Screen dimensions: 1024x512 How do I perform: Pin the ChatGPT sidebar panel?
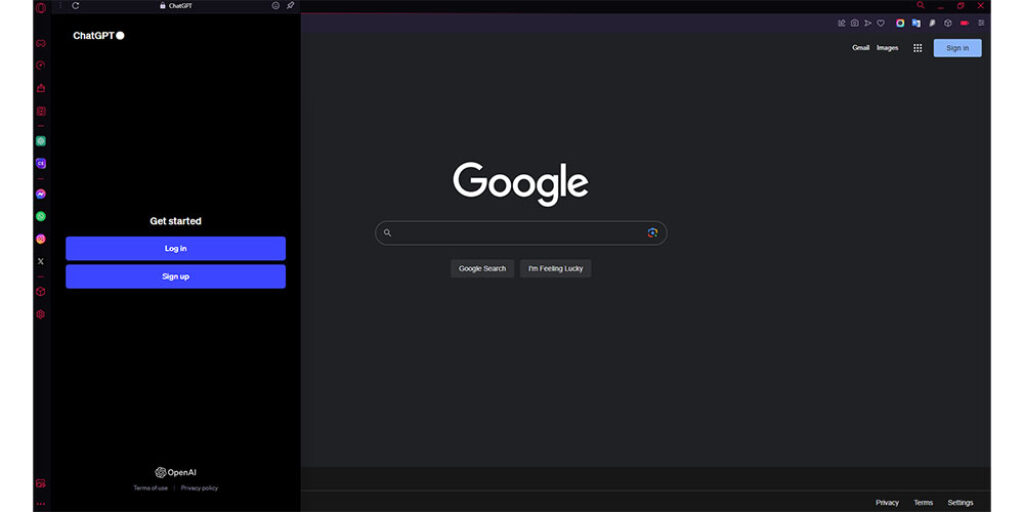291,5
